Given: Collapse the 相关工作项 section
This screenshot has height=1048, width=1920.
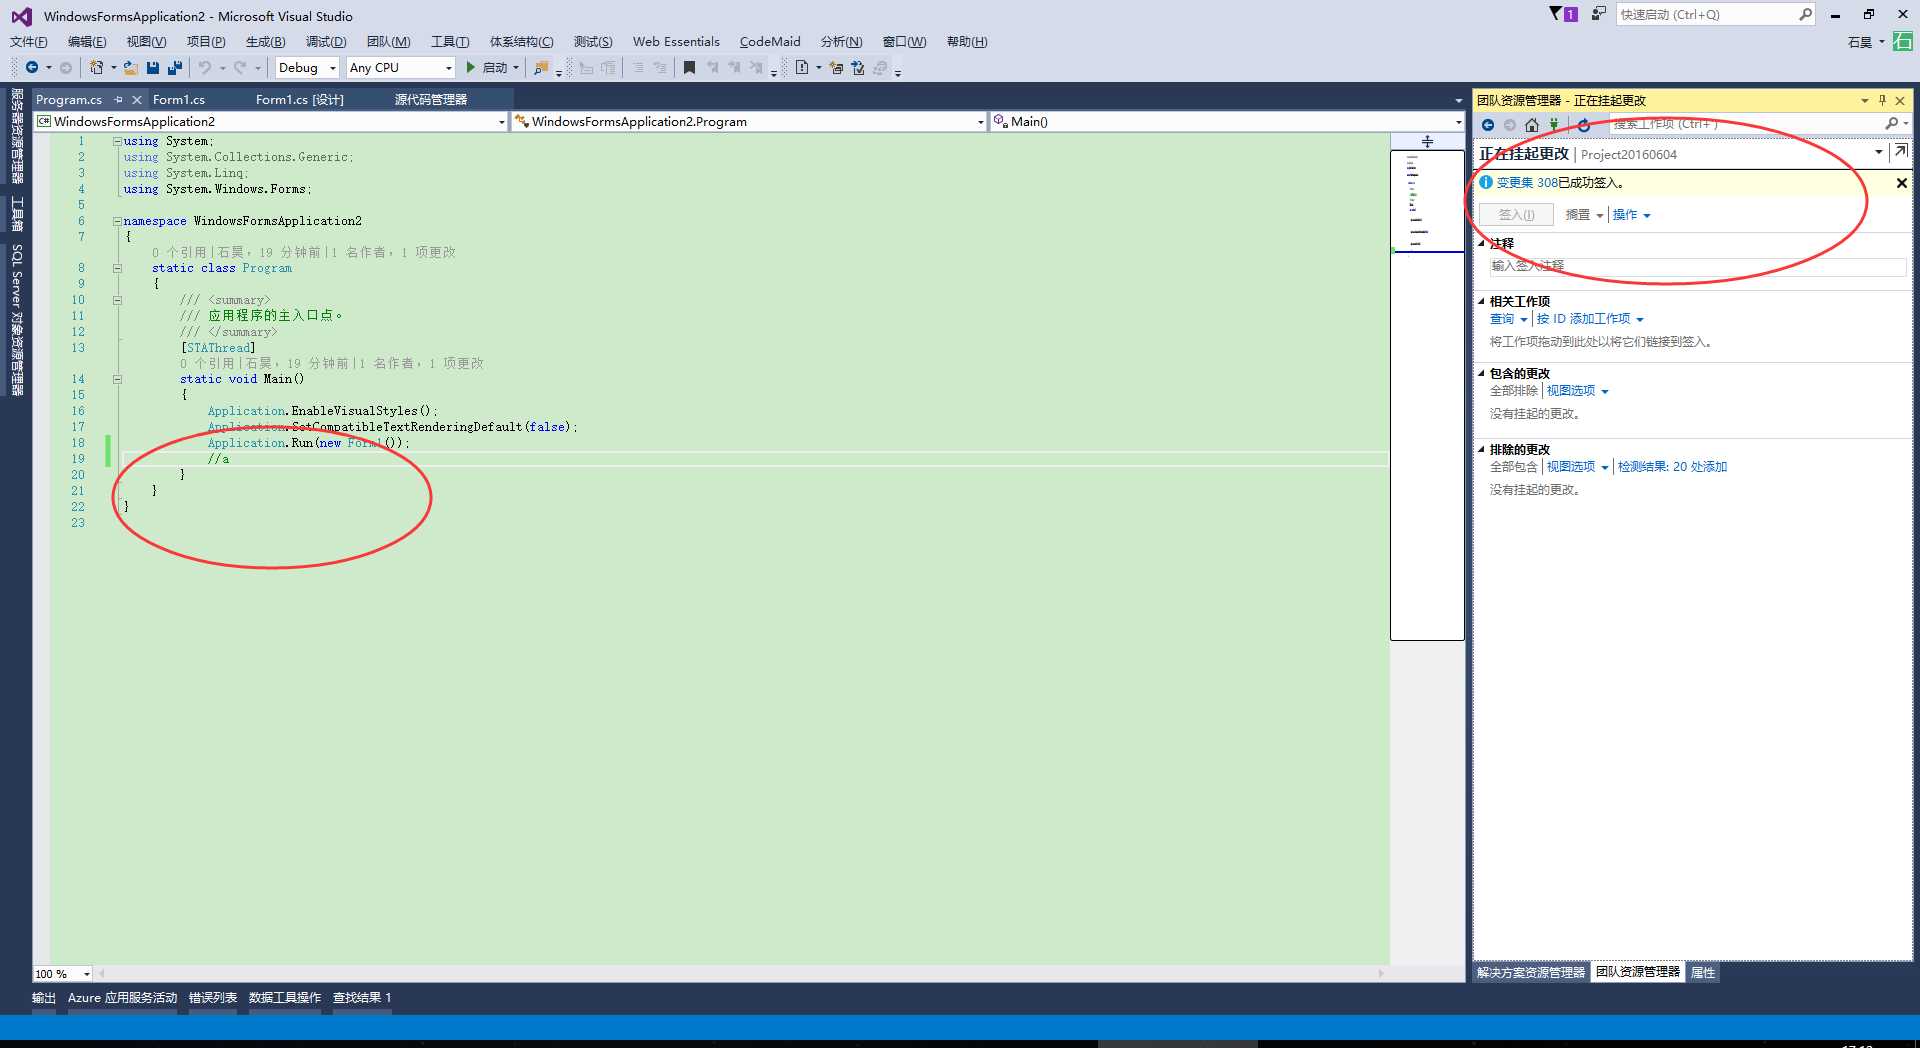Looking at the screenshot, I should (x=1482, y=301).
